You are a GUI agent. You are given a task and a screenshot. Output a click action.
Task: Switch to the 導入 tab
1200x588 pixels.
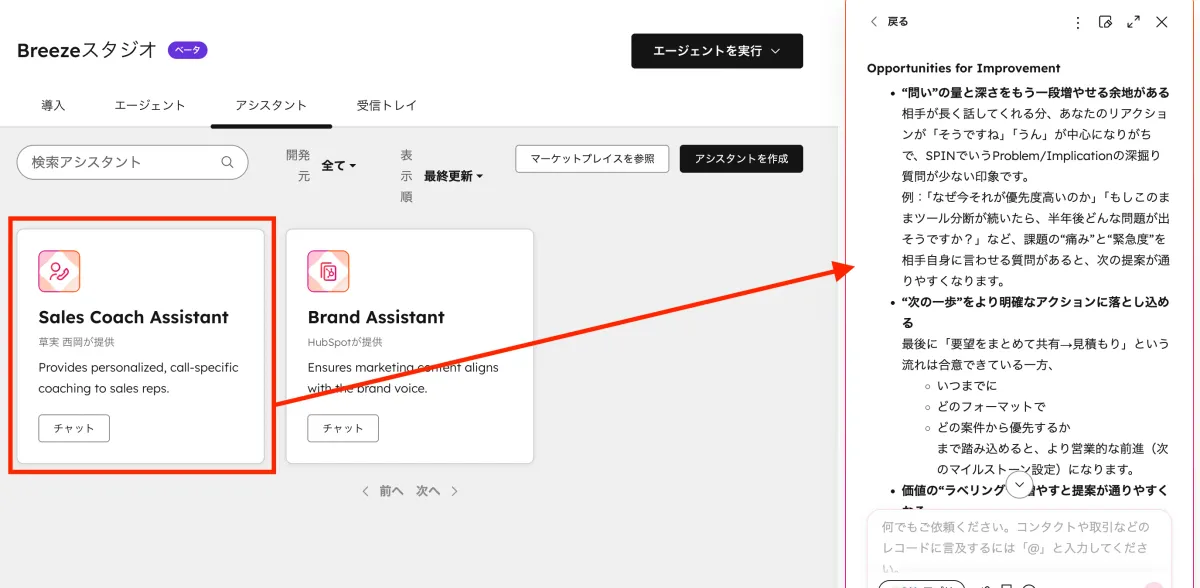[53, 104]
